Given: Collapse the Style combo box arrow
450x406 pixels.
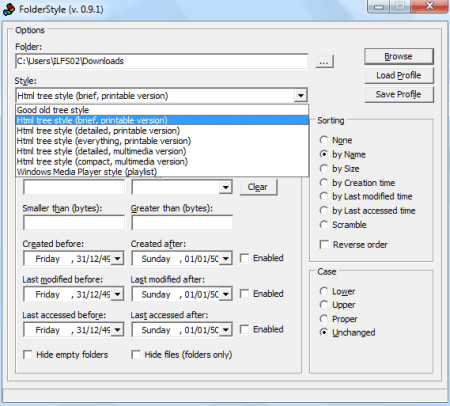Looking at the screenshot, I should tap(301, 96).
